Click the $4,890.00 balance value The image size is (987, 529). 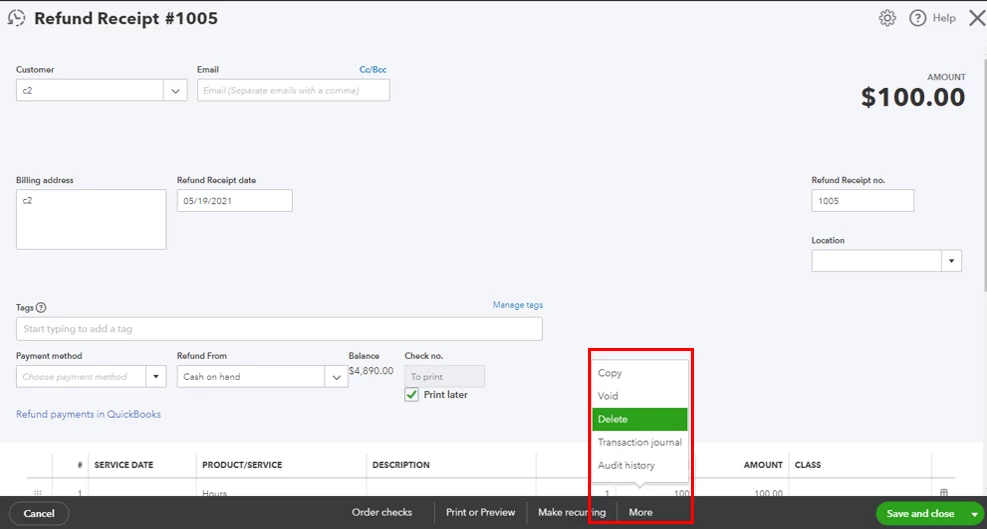point(371,371)
